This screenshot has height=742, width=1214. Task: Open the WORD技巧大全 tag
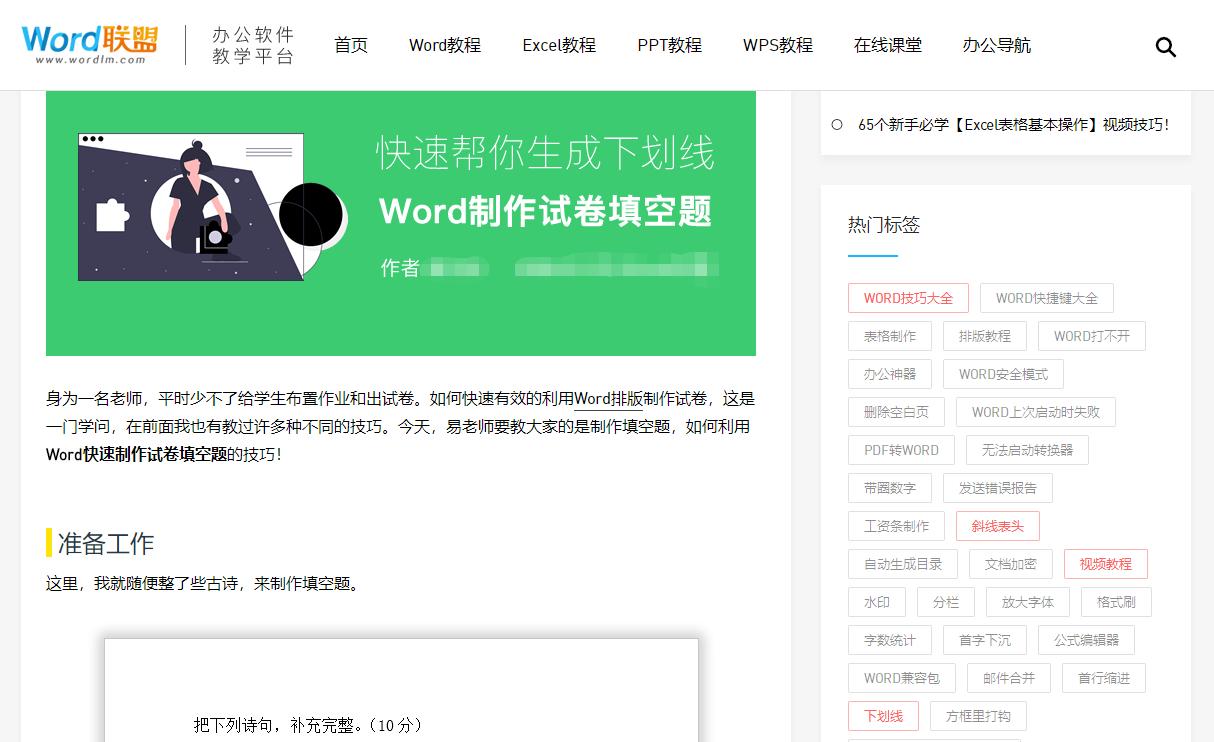click(x=908, y=298)
